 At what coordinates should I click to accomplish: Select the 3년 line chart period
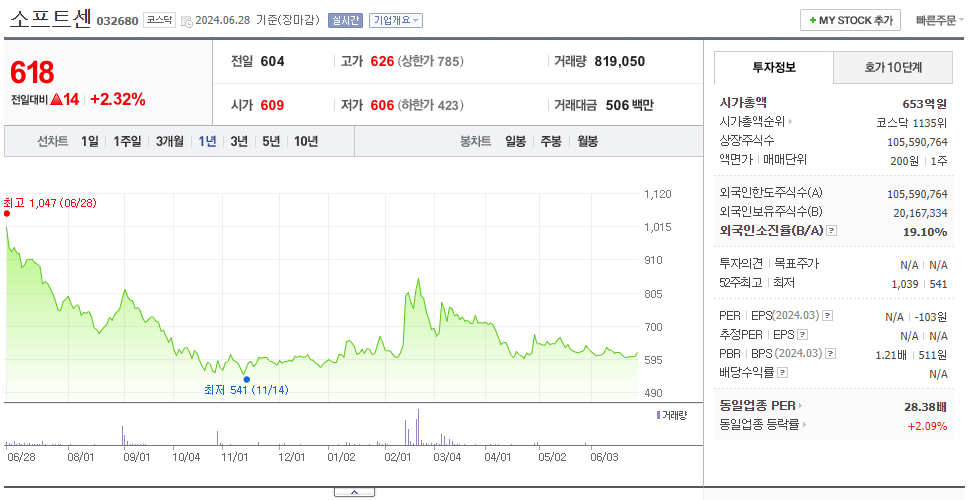pos(239,141)
